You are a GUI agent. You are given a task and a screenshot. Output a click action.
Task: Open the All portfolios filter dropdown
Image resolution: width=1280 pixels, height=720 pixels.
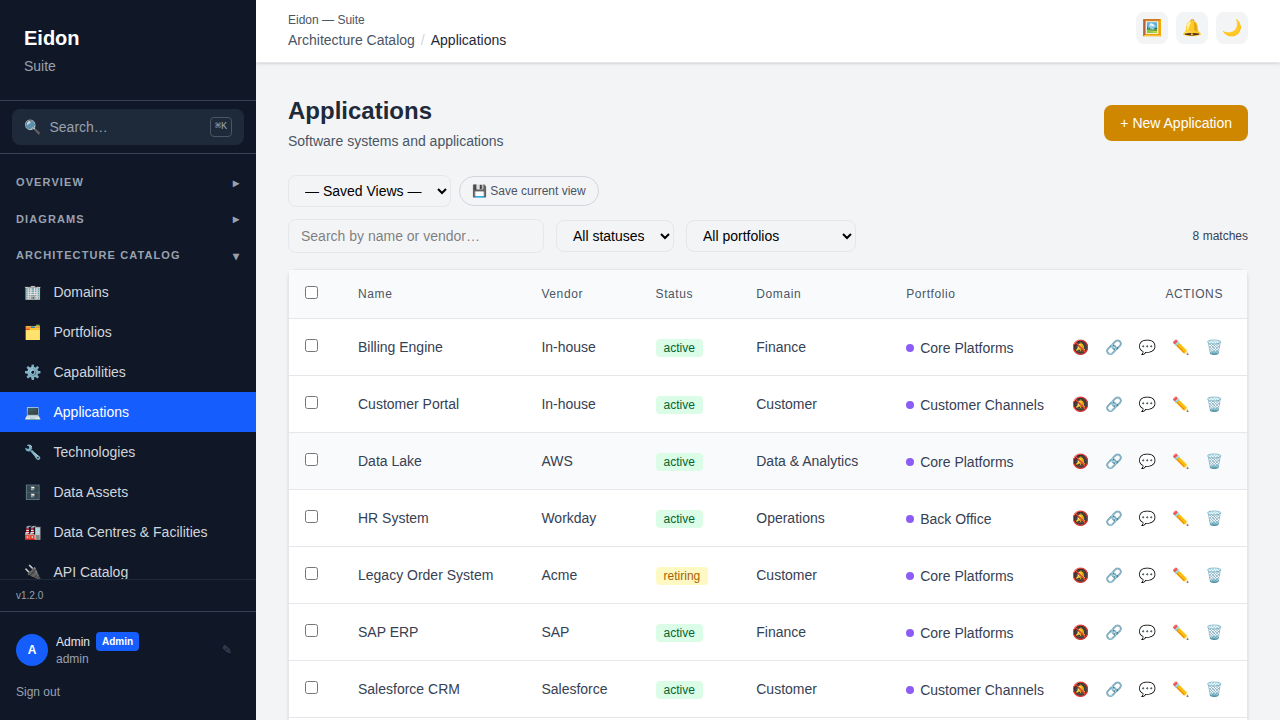click(x=771, y=236)
